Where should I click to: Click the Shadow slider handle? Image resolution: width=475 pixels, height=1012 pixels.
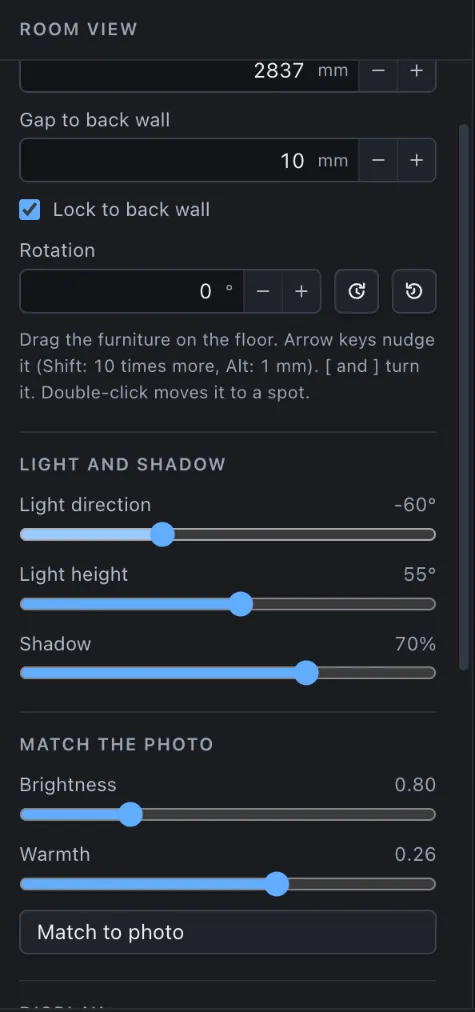[307, 673]
